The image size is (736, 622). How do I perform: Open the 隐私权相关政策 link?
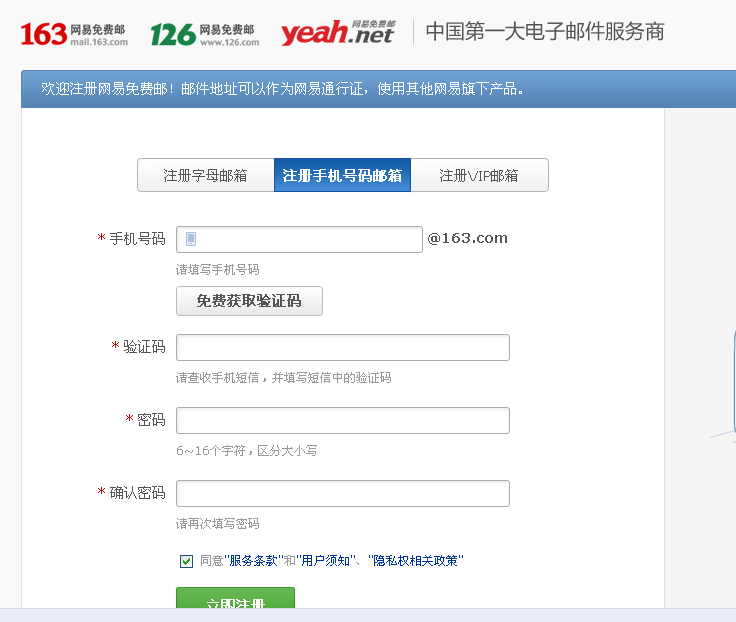point(416,561)
